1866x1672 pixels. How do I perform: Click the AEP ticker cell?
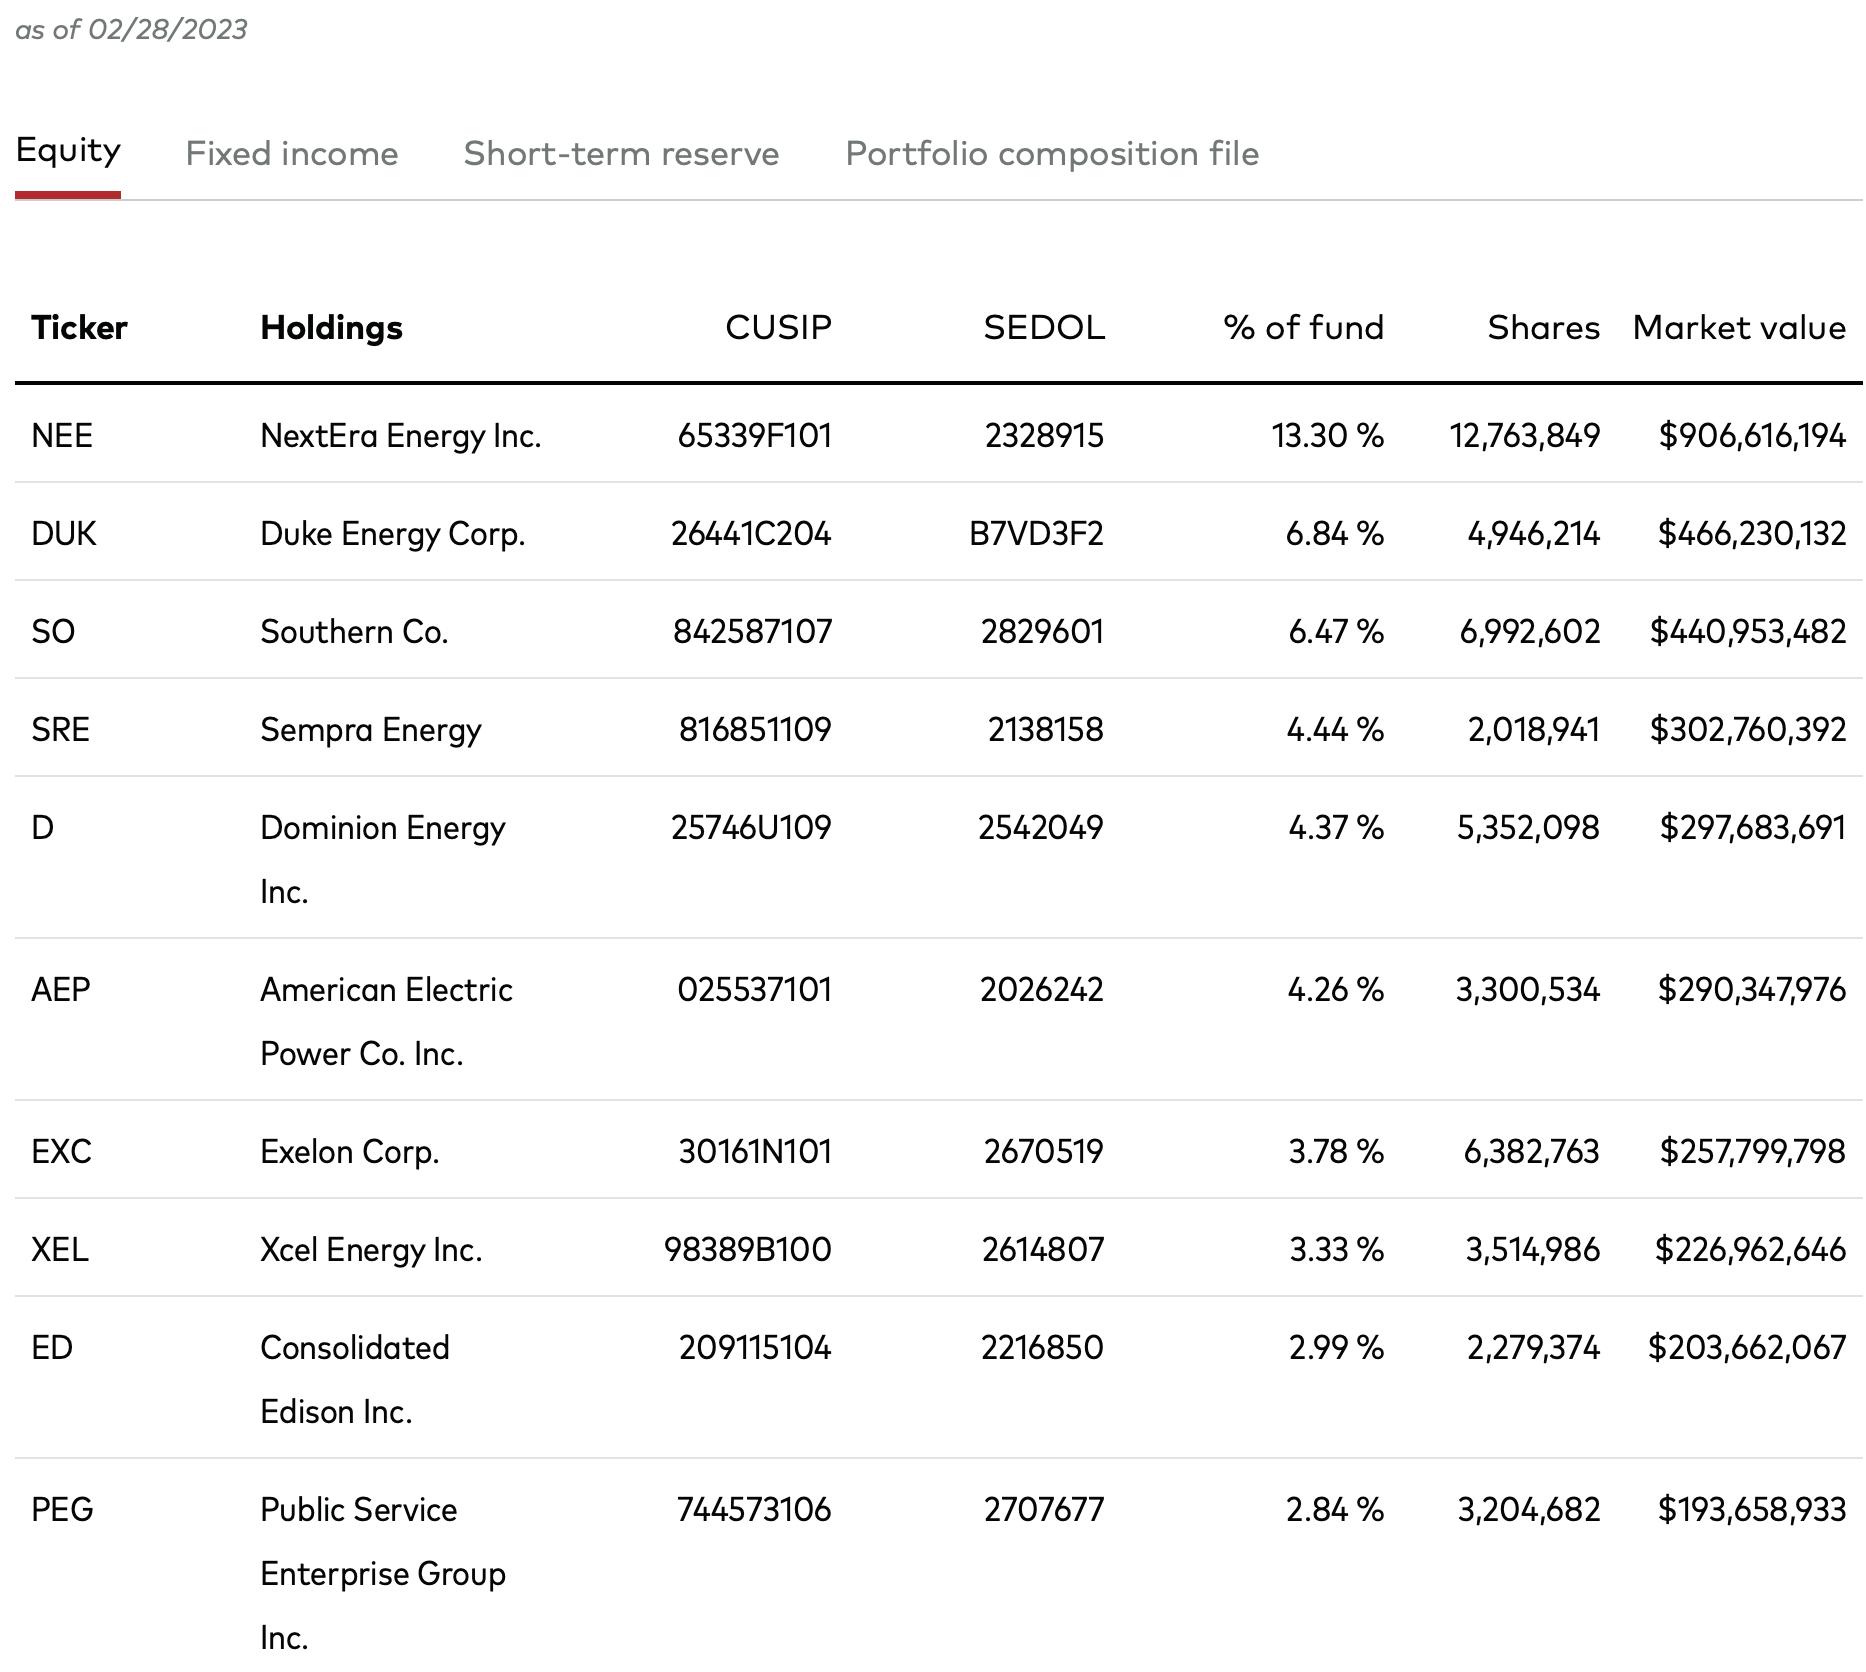61,989
